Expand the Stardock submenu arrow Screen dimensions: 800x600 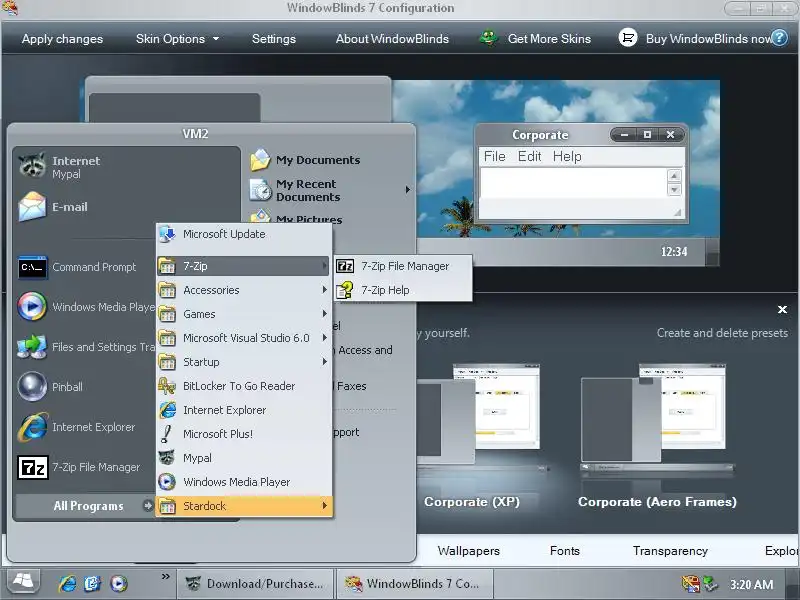pyautogui.click(x=324, y=506)
